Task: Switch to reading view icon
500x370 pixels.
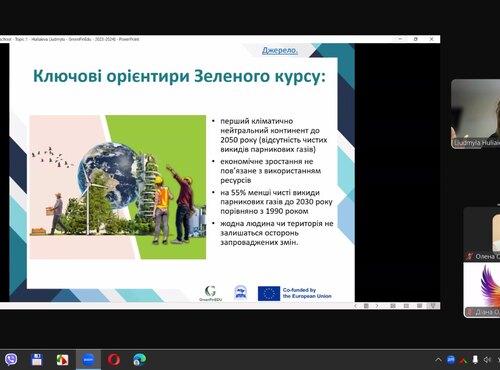Action: [406, 306]
